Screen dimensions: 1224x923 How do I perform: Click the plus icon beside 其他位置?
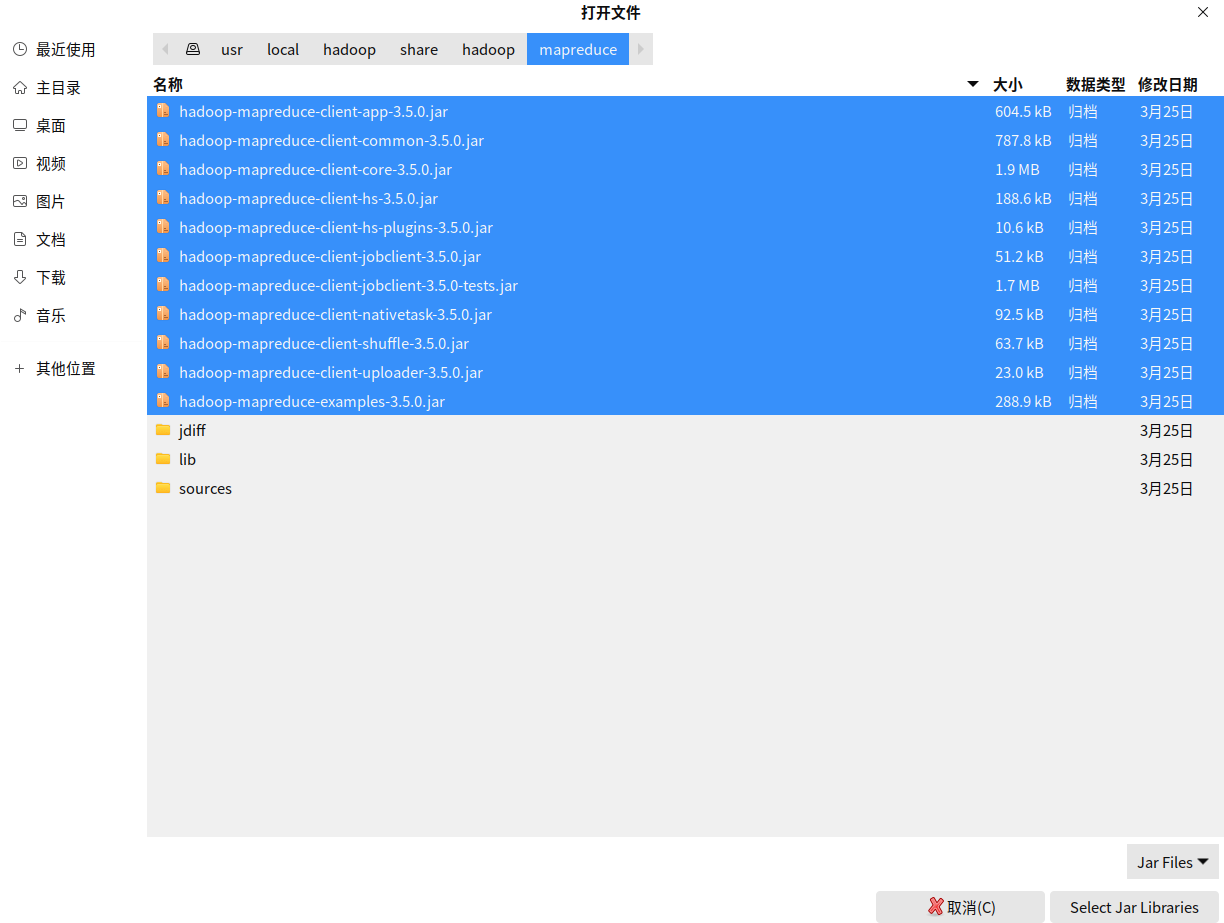point(20,368)
